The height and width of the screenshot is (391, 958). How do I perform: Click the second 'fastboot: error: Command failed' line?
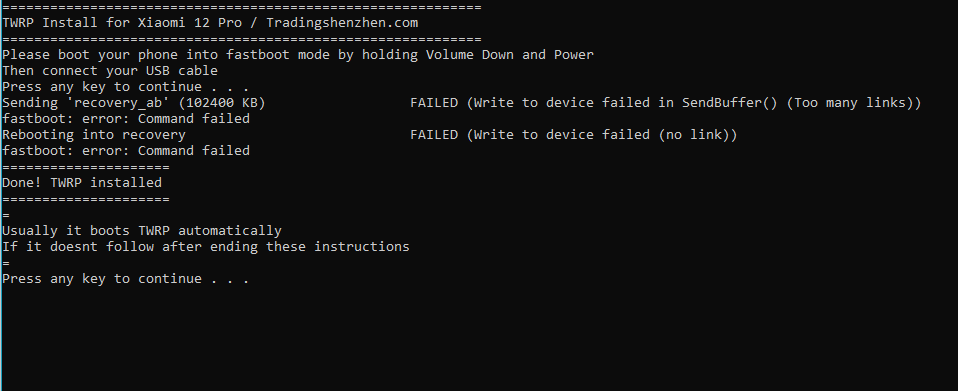click(x=126, y=150)
